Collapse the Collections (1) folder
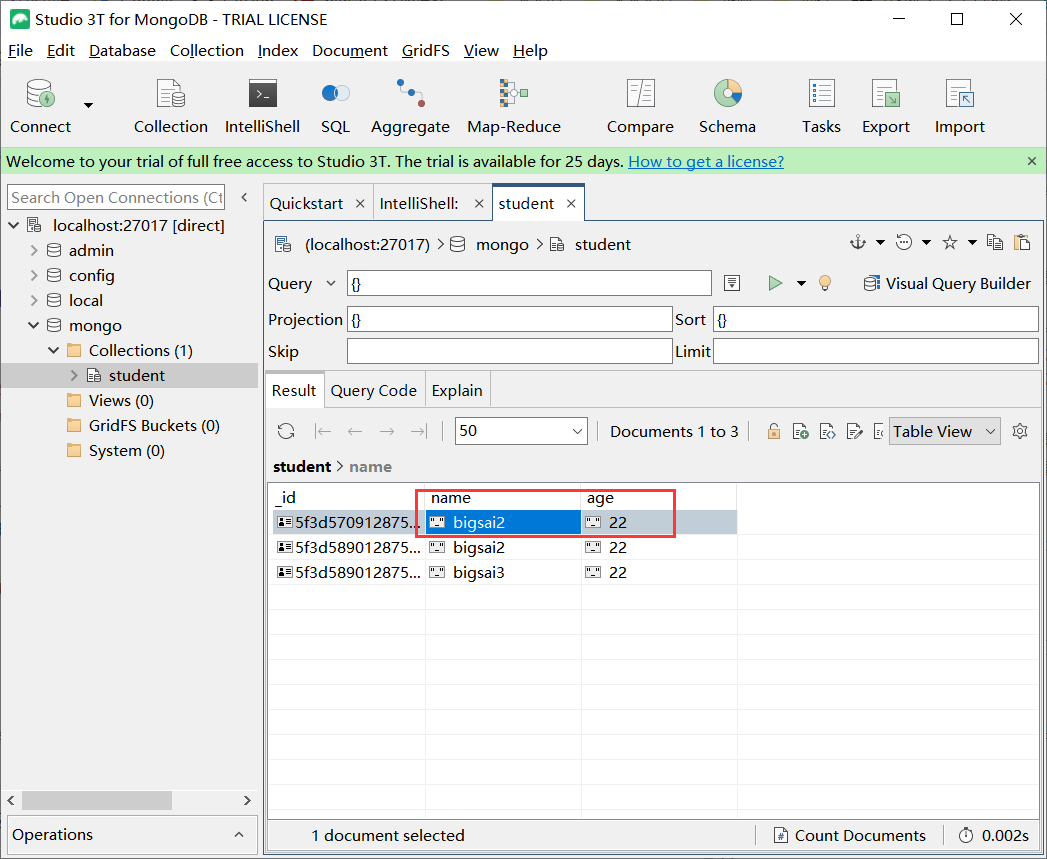The height and width of the screenshot is (859, 1047). (53, 350)
